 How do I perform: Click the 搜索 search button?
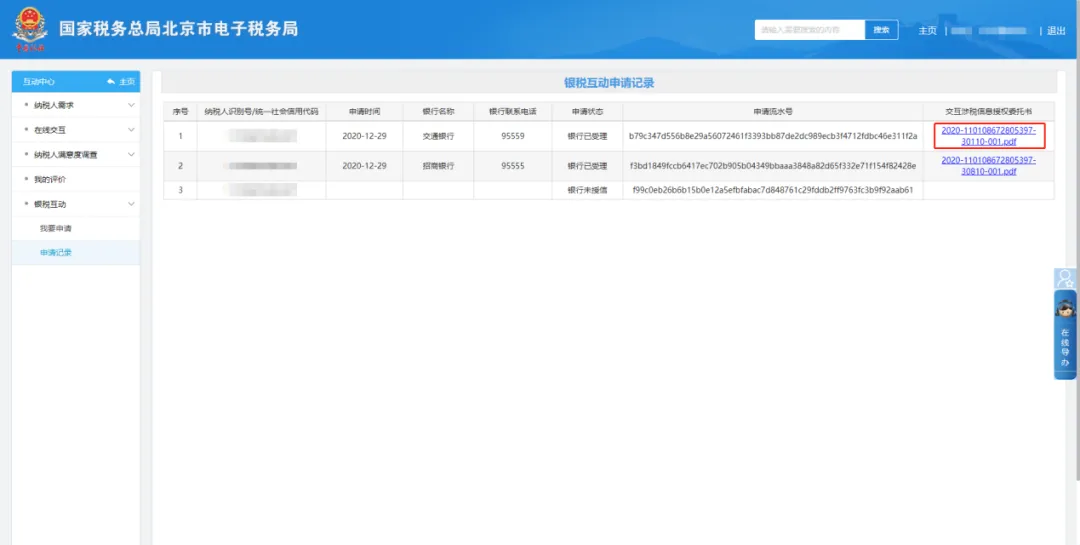[882, 30]
